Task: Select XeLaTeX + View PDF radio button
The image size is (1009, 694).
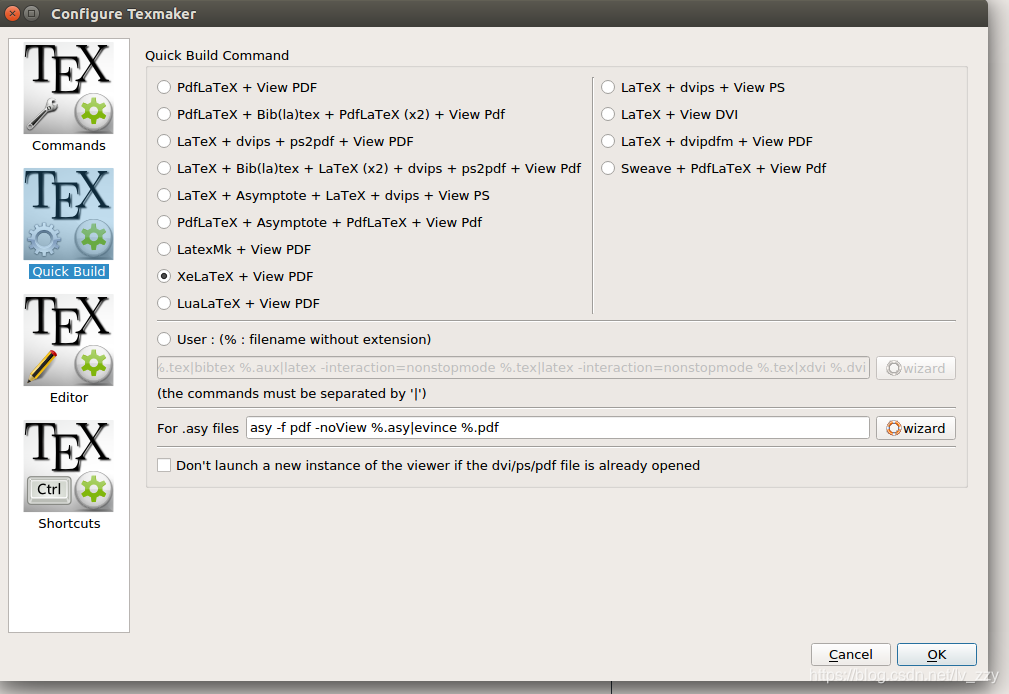Action: pos(164,276)
